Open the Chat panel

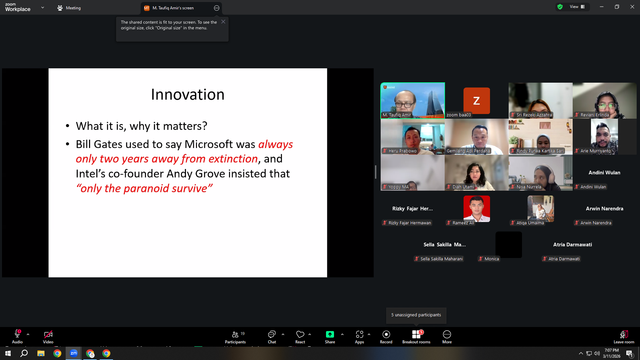point(272,336)
